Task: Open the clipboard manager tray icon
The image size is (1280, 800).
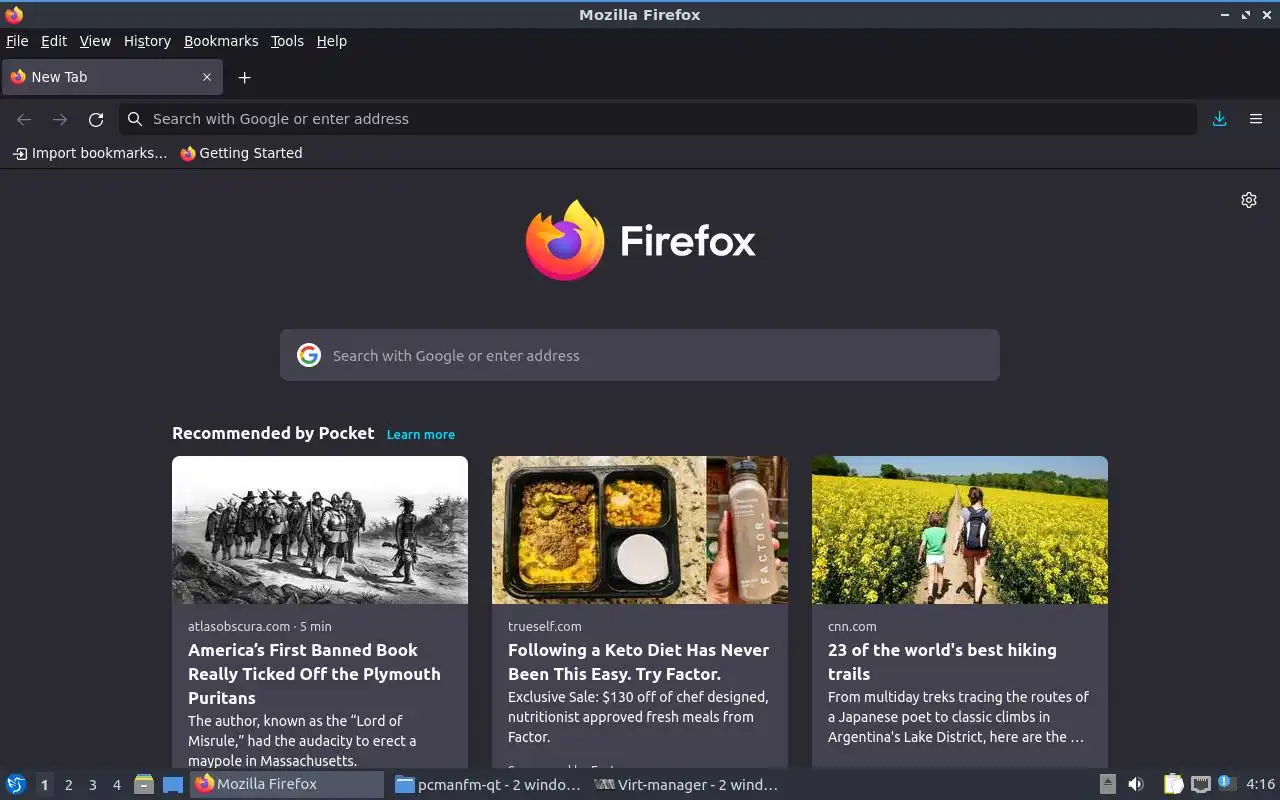Action: tap(1173, 784)
